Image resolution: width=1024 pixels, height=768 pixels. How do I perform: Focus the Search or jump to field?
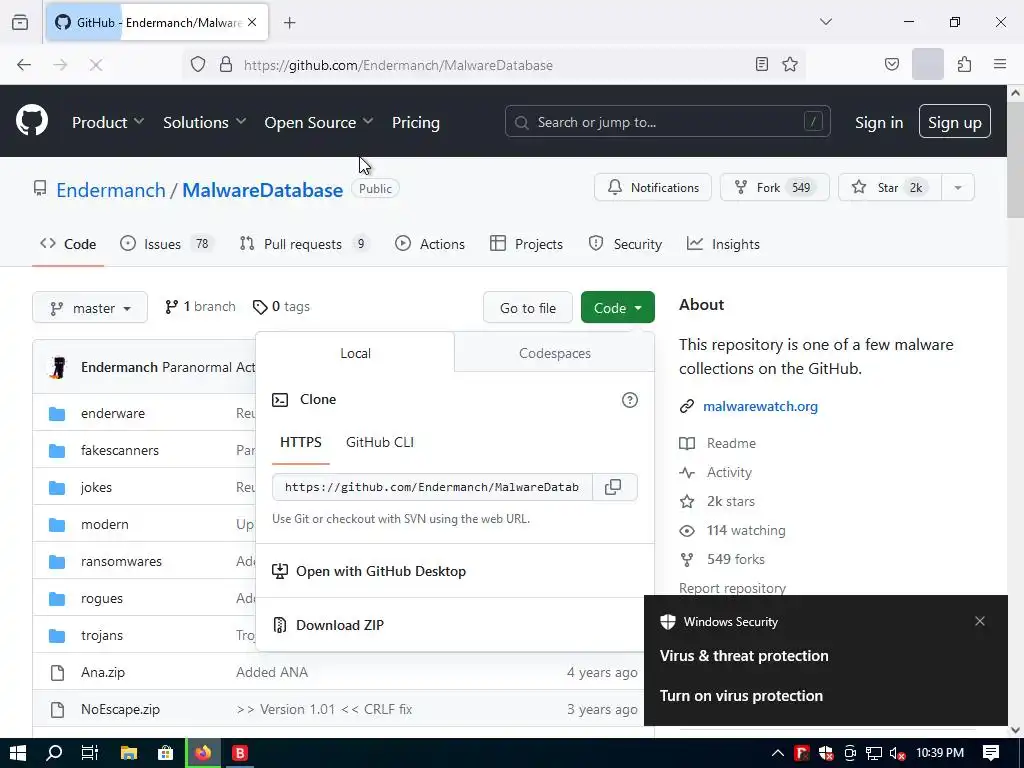coord(667,121)
